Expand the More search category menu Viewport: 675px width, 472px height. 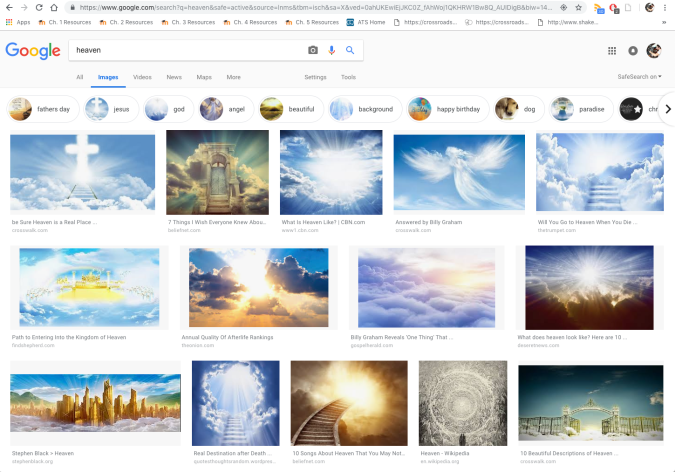pos(233,77)
